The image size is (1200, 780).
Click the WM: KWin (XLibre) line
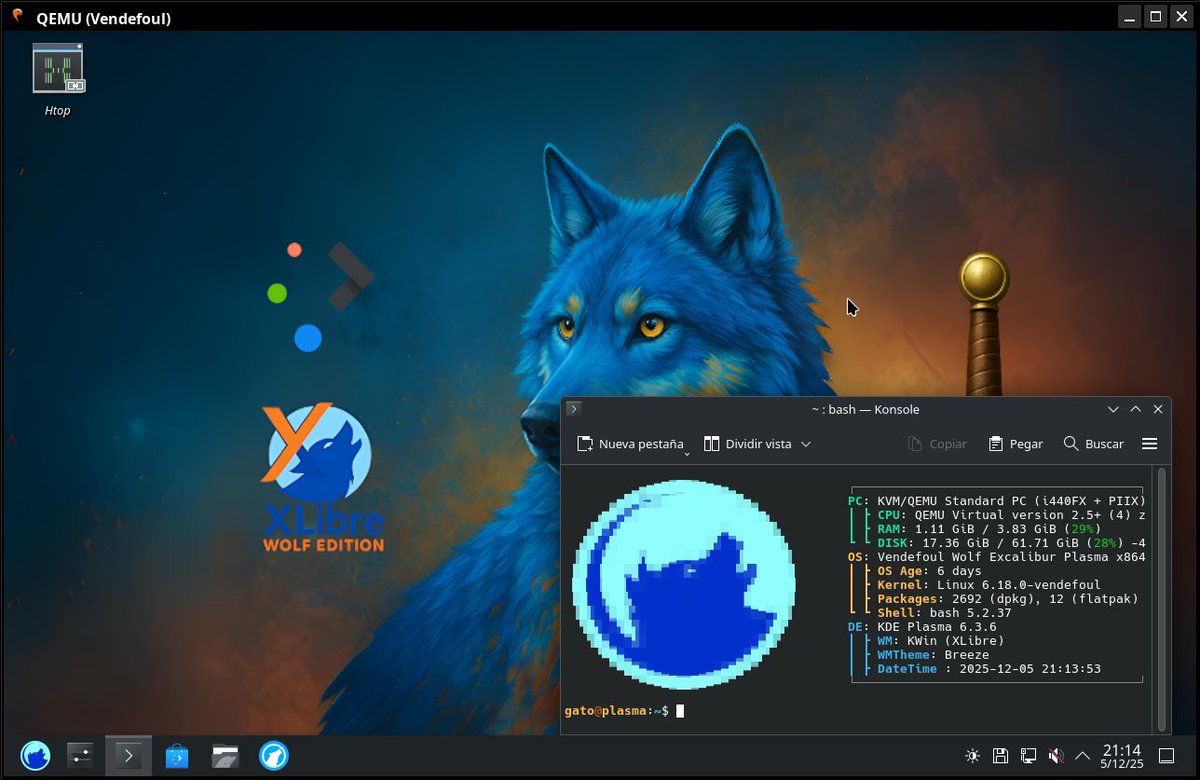940,640
